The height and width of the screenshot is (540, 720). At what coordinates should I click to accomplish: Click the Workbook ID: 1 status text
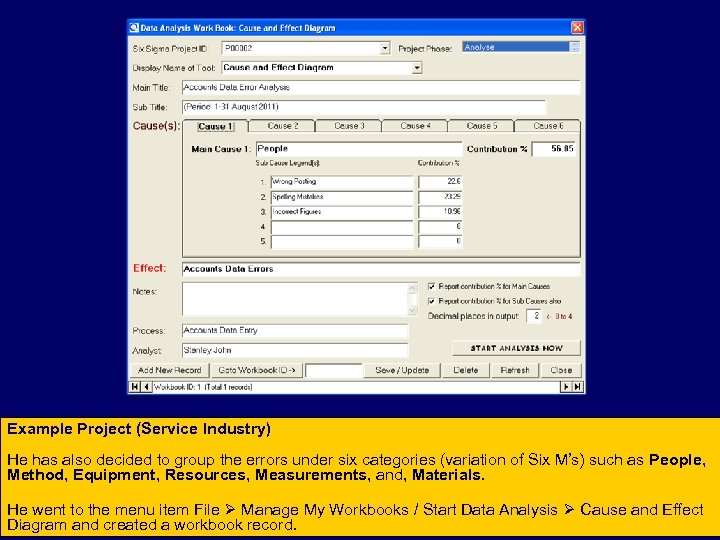[203, 387]
